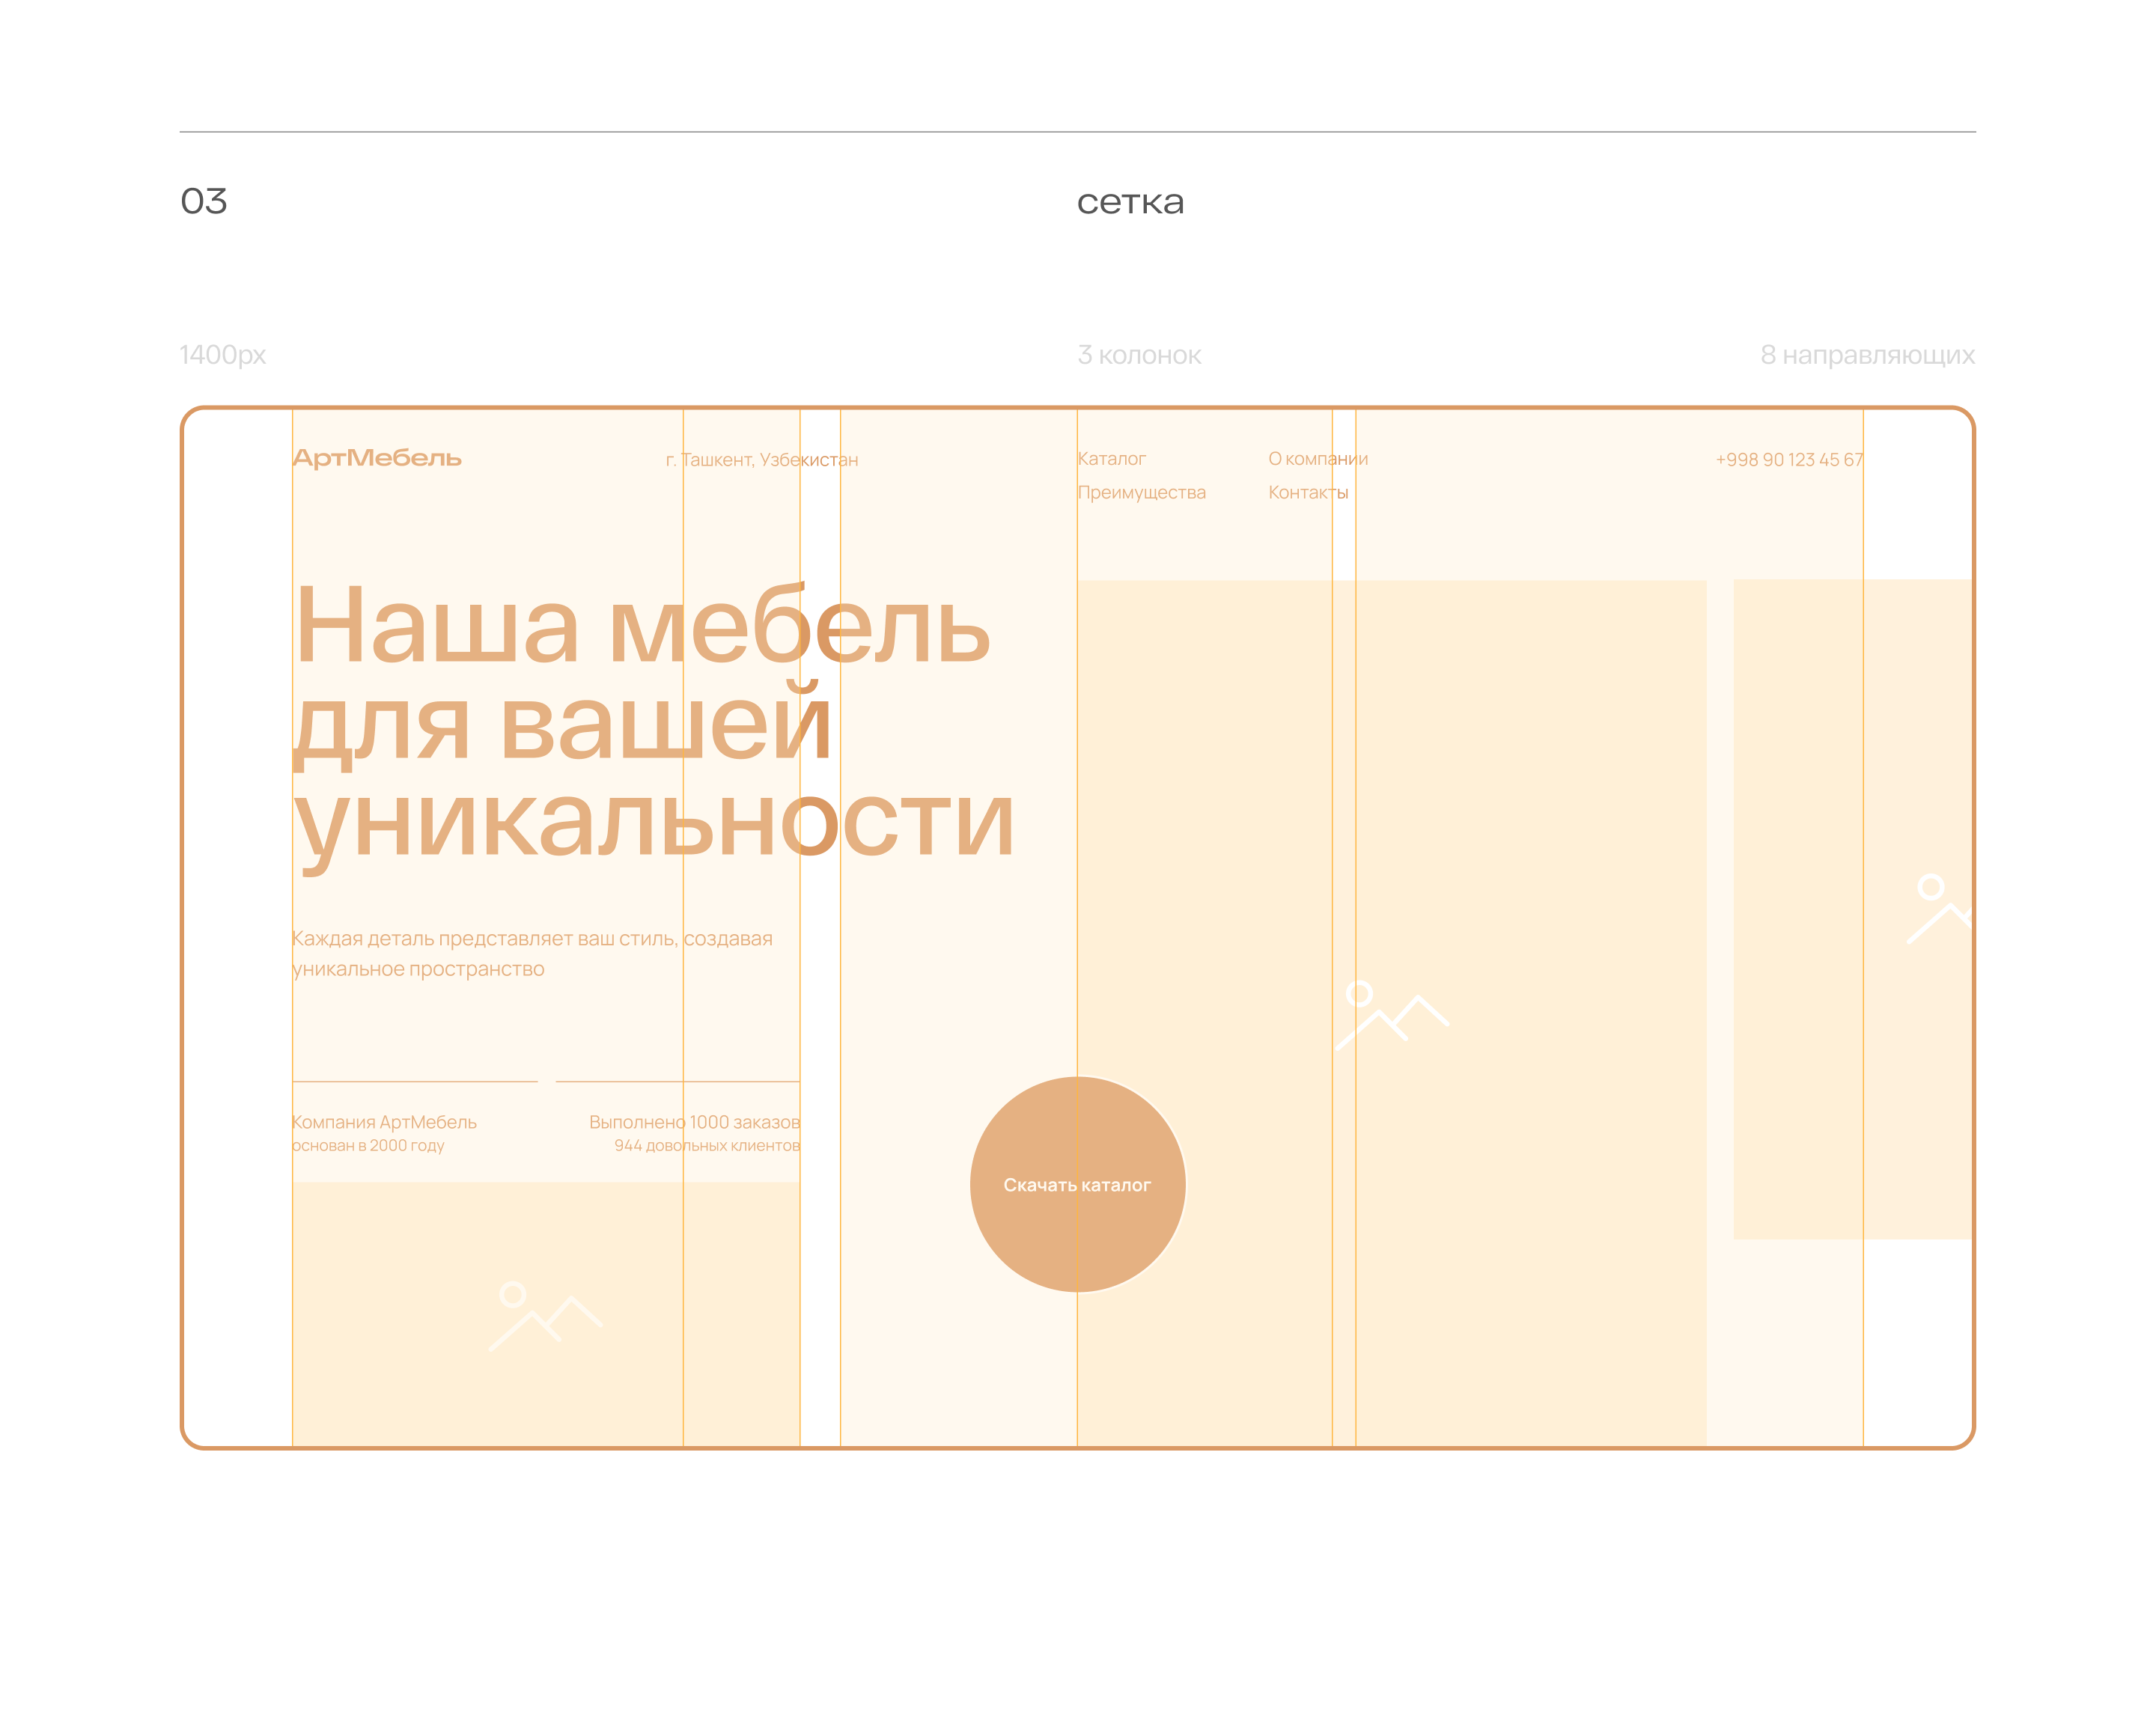This screenshot has height=1720, width=2156.
Task: Click the 3 колонок grid label
Action: tap(1140, 354)
